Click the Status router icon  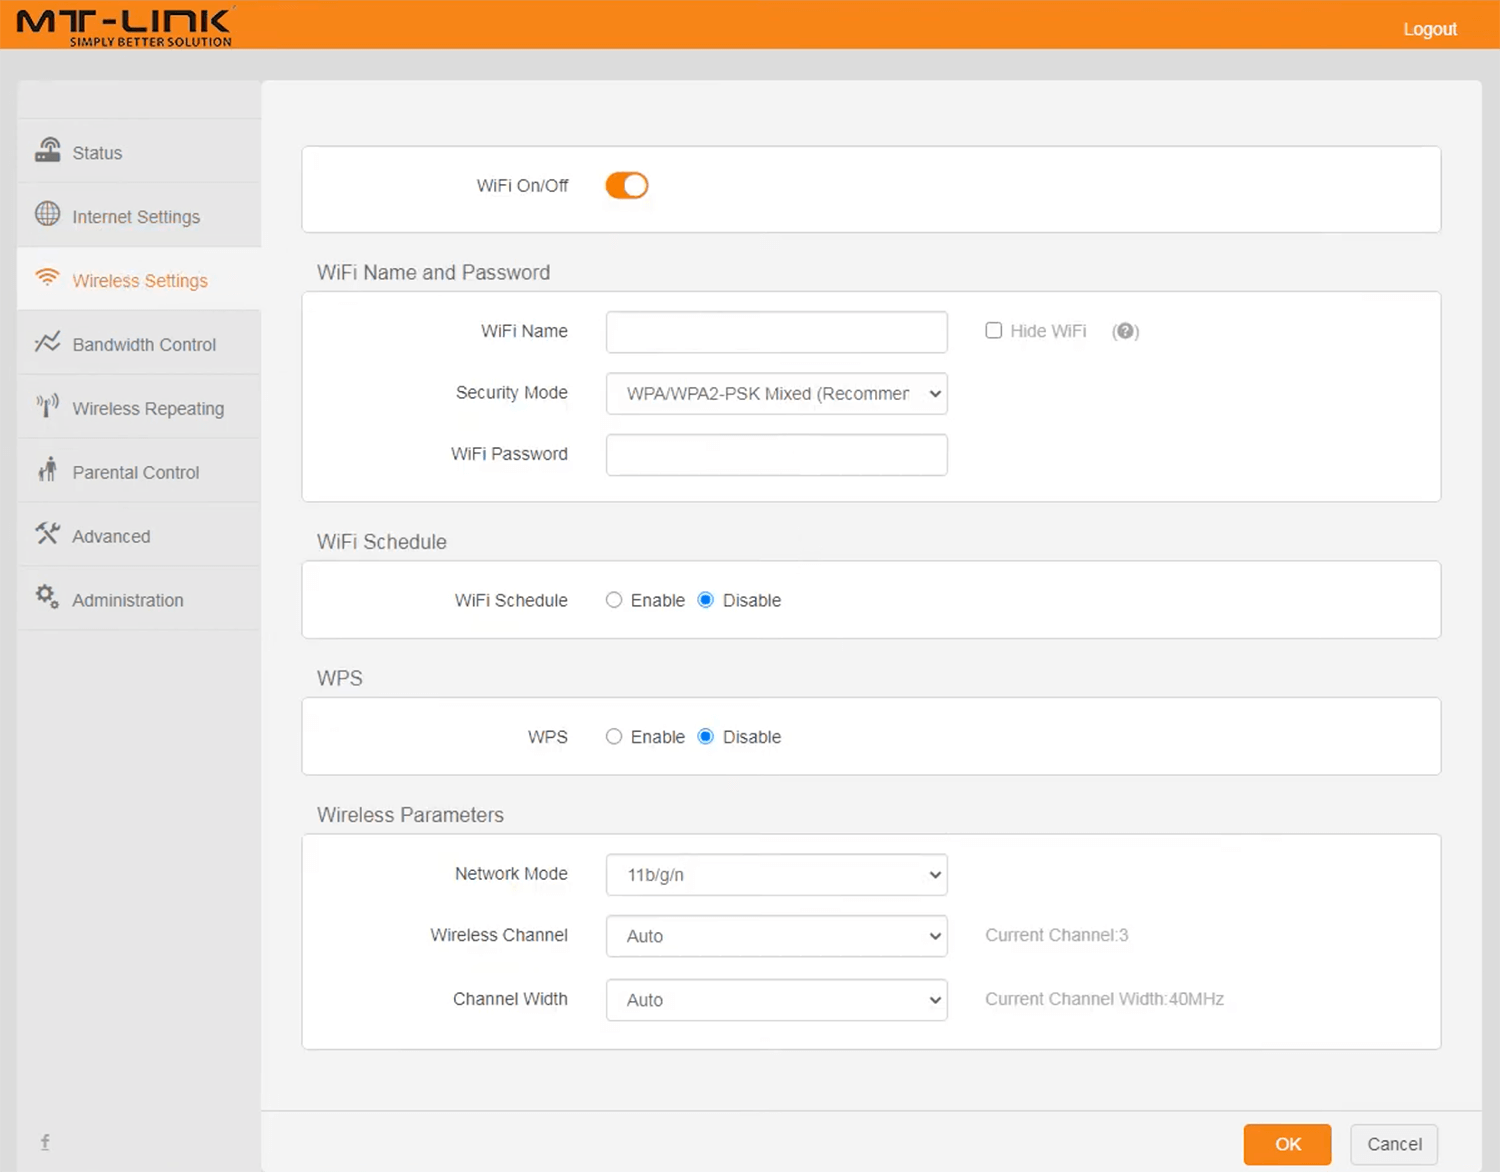pyautogui.click(x=48, y=150)
